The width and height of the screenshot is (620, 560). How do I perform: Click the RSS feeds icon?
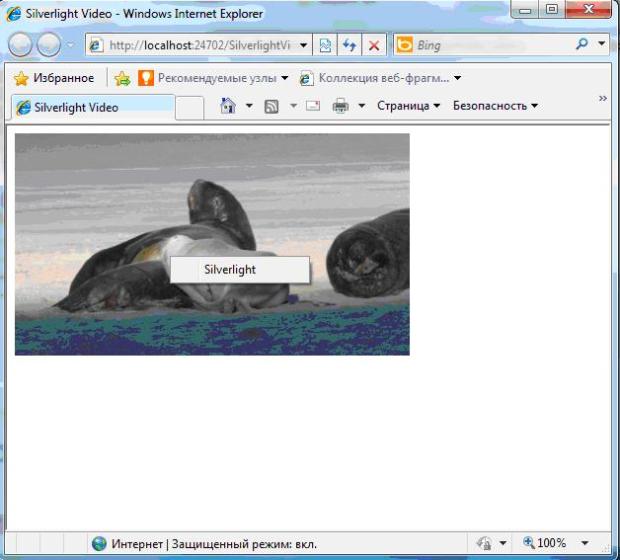tap(271, 106)
